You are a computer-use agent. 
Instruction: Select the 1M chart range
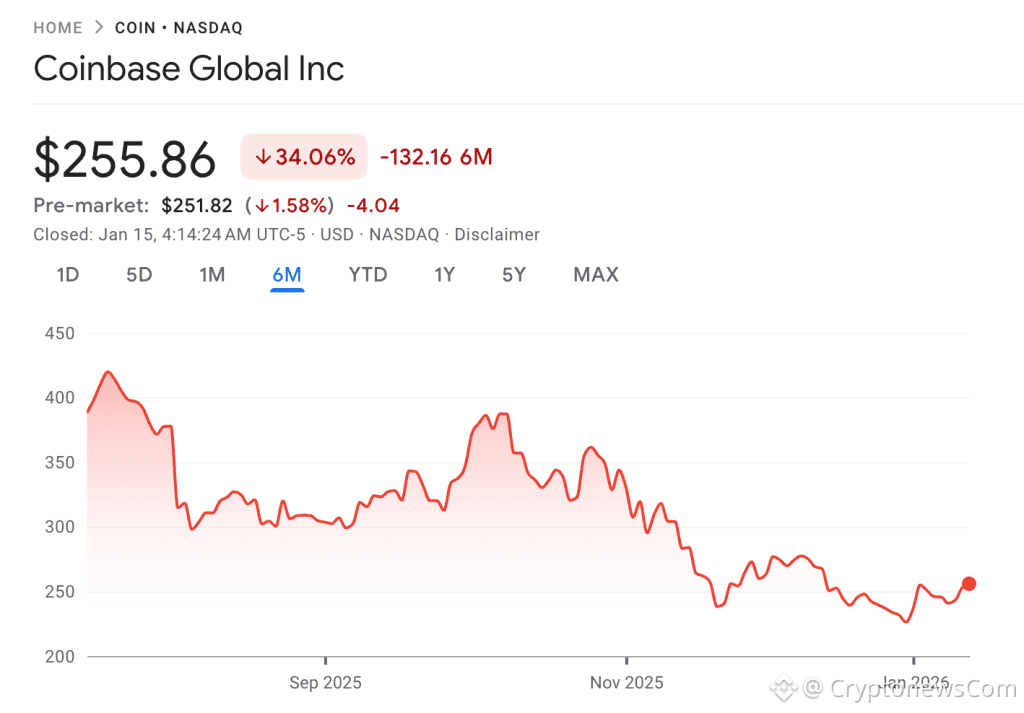coord(212,274)
